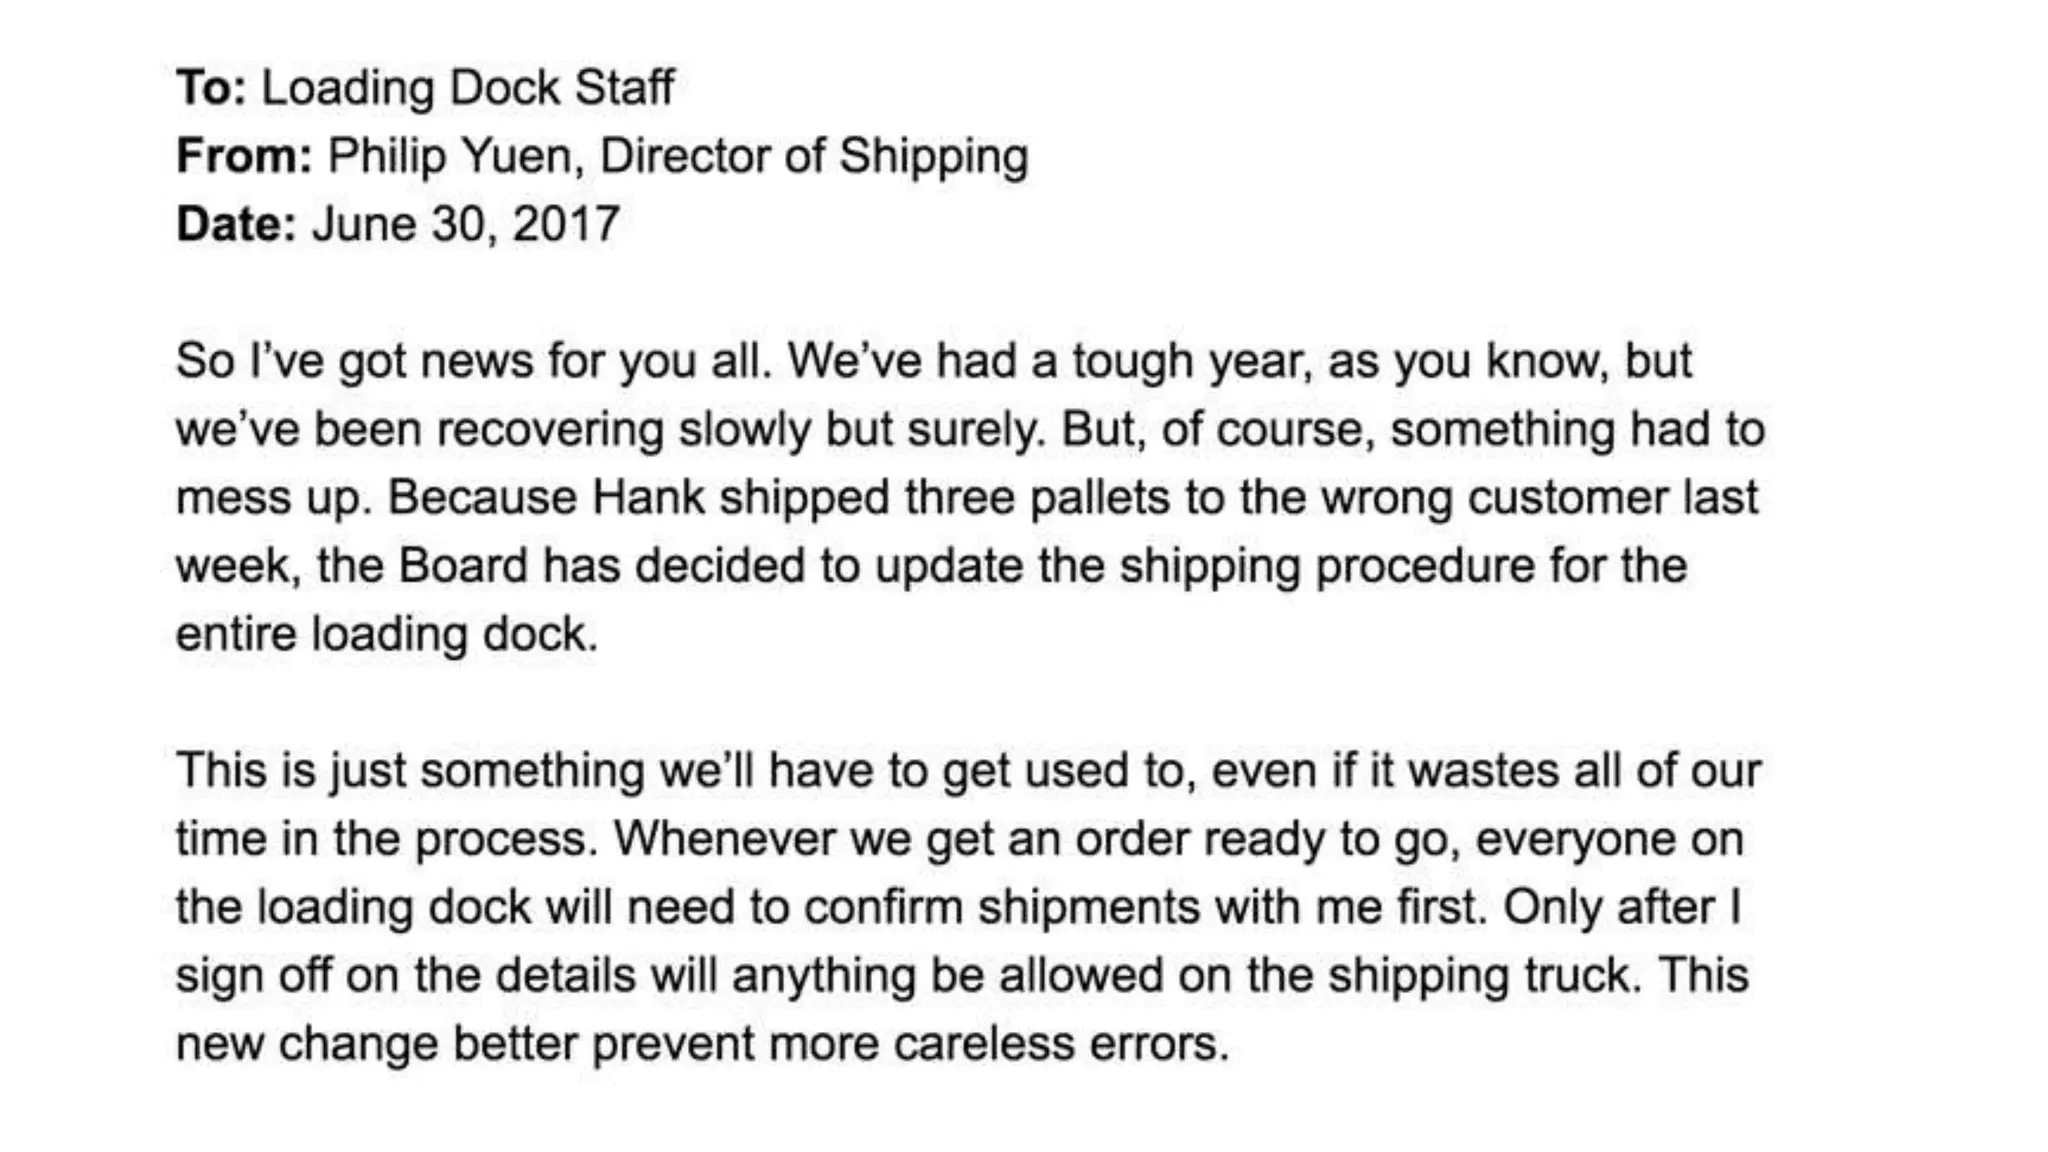Click the name "Hank" in the memo

click(x=648, y=498)
